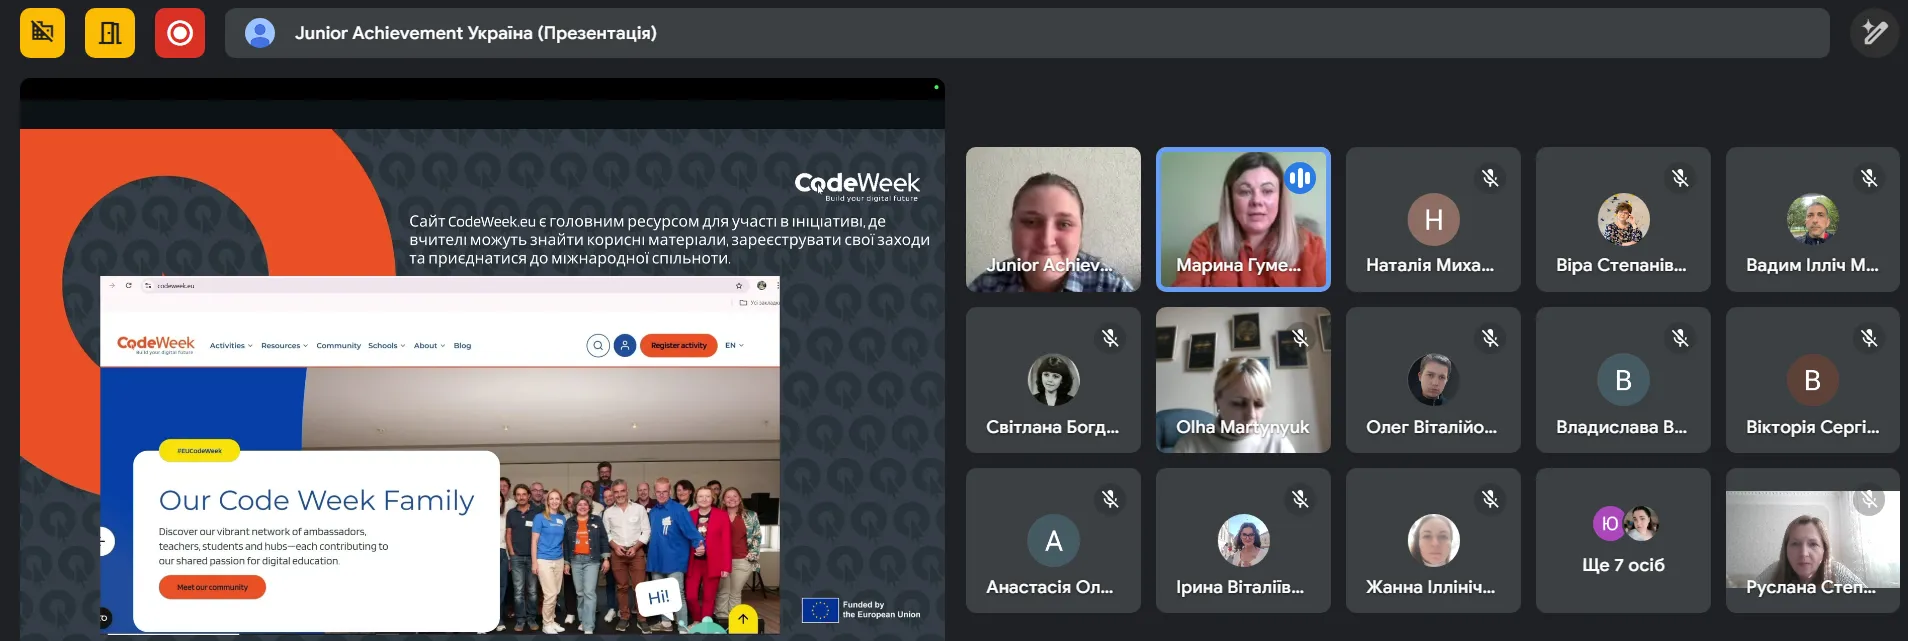Select the Марина Гуме video tile
The image size is (1908, 641).
1243,219
